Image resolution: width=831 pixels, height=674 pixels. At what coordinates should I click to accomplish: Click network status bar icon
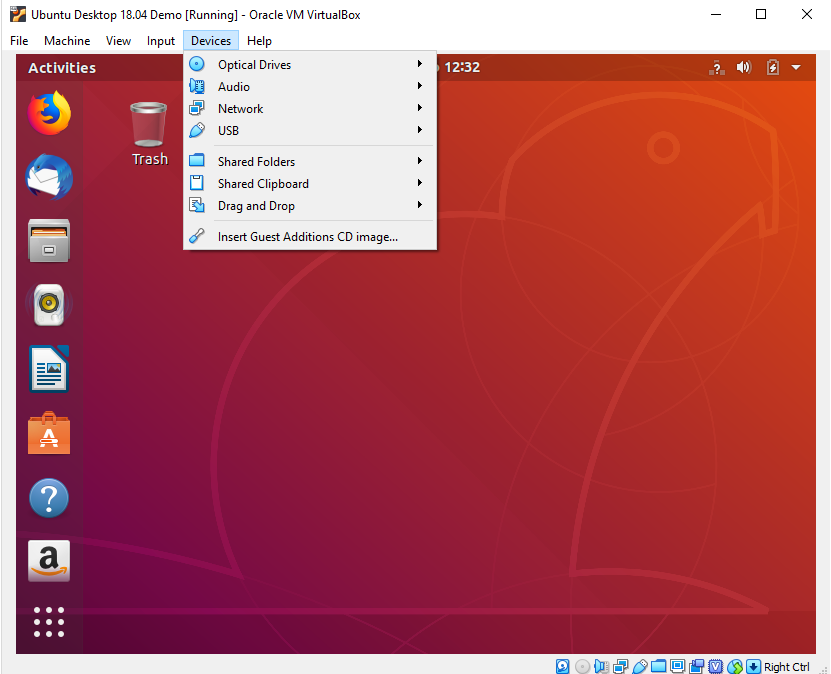(x=620, y=666)
